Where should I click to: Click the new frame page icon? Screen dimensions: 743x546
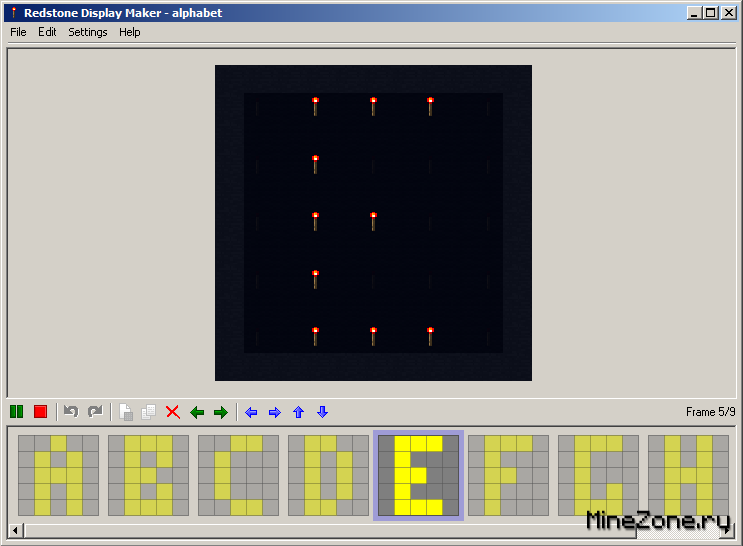click(126, 412)
